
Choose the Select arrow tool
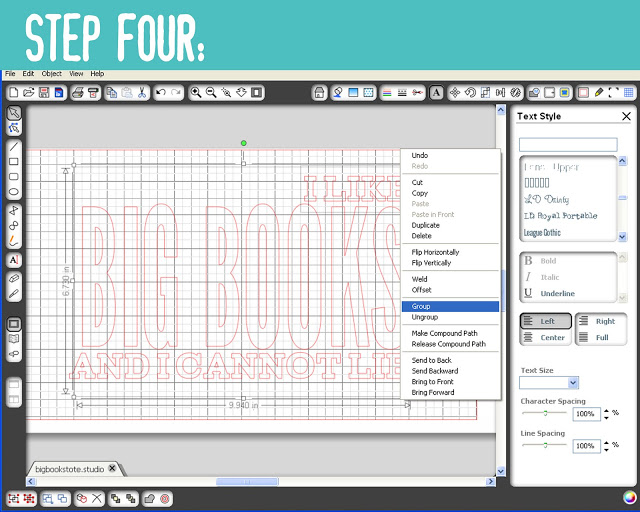coord(13,113)
